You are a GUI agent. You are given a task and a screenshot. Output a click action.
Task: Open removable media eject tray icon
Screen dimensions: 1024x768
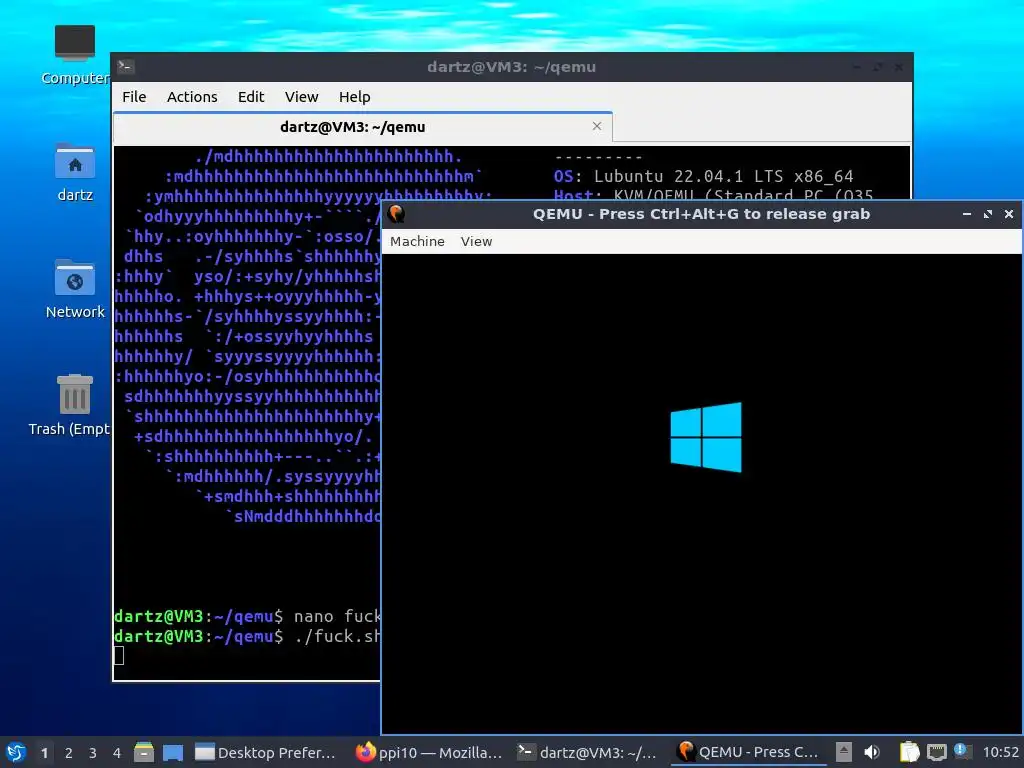pyautogui.click(x=844, y=752)
